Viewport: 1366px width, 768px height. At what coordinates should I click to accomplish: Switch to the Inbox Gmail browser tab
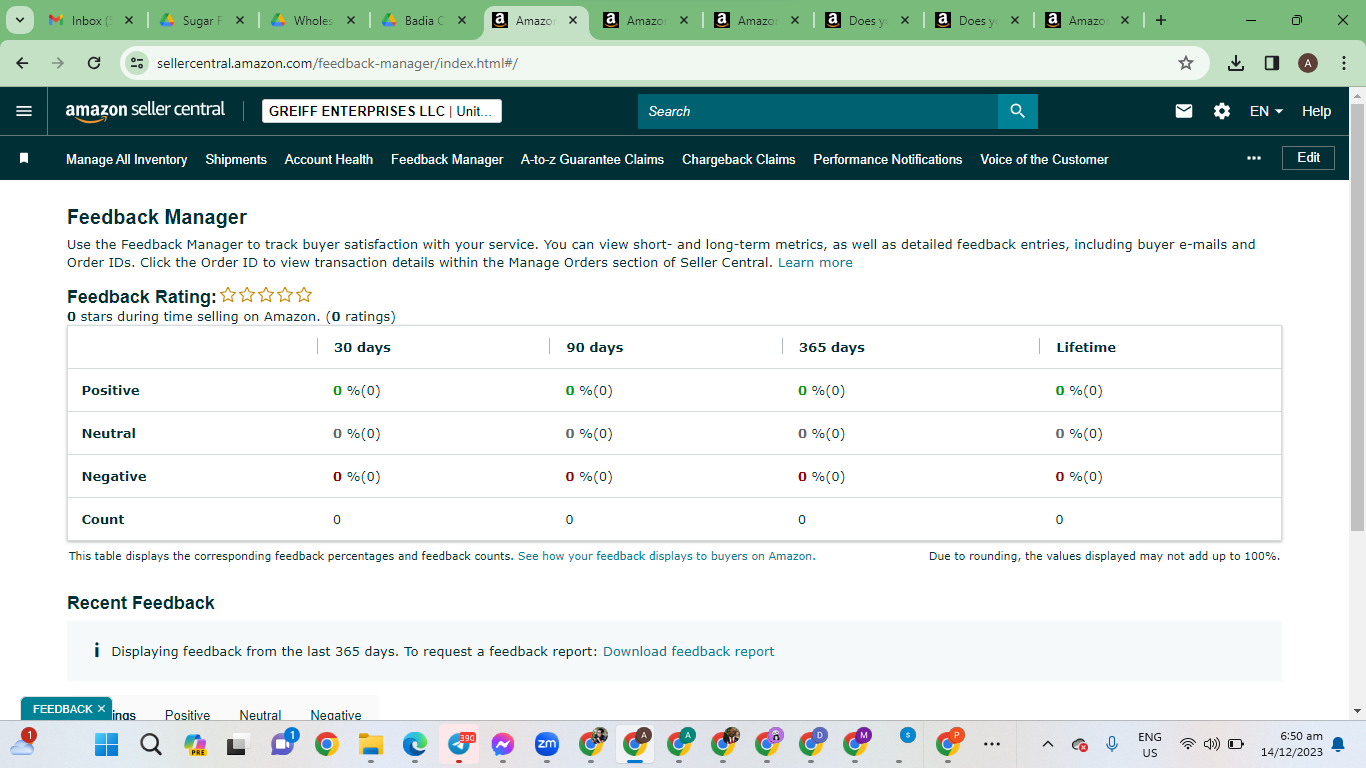pyautogui.click(x=93, y=20)
